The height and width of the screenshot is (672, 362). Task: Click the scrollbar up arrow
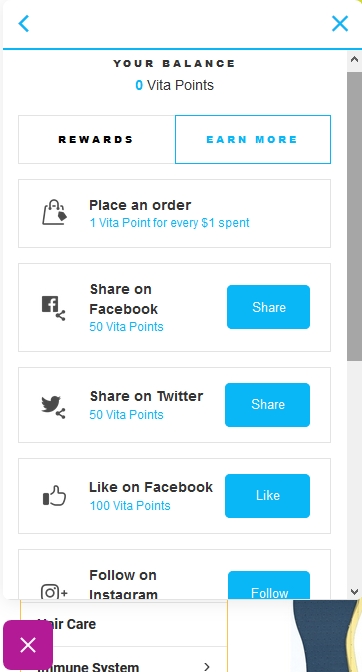(354, 60)
